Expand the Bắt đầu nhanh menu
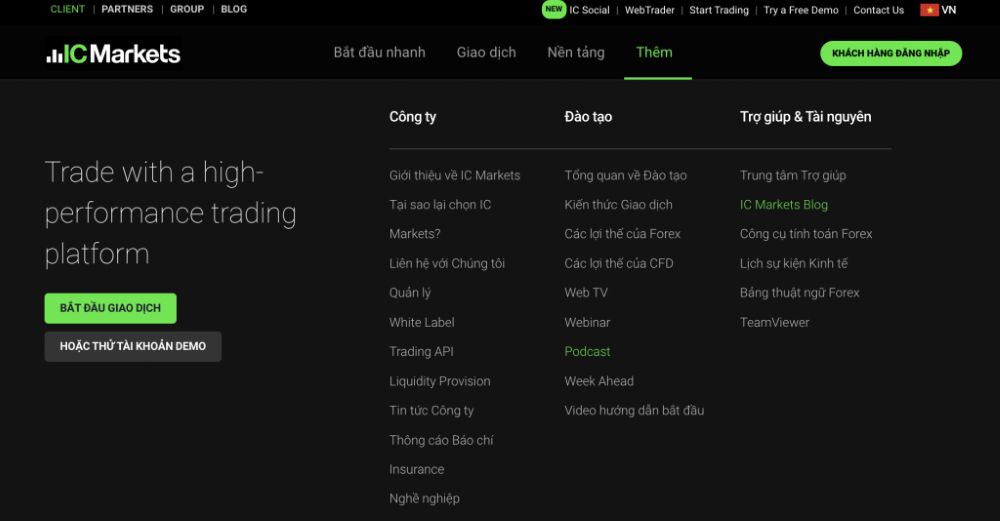This screenshot has height=521, width=1000. [379, 52]
